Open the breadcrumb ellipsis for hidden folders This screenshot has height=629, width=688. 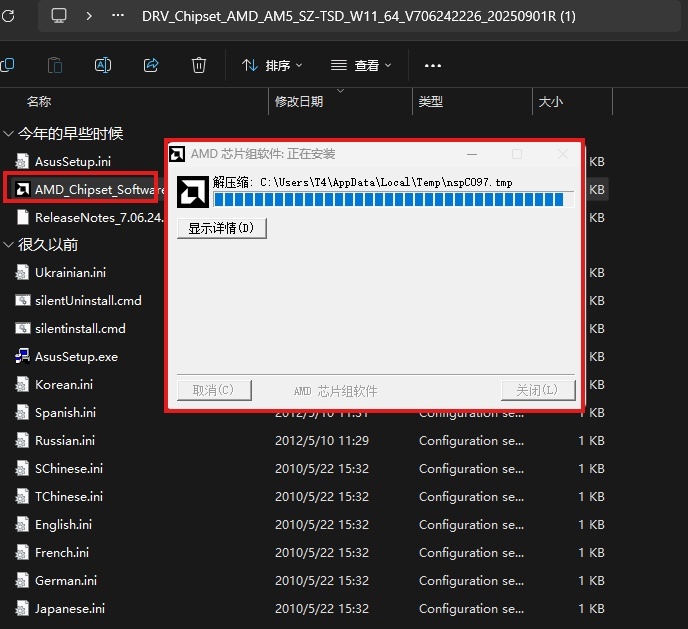tap(118, 16)
